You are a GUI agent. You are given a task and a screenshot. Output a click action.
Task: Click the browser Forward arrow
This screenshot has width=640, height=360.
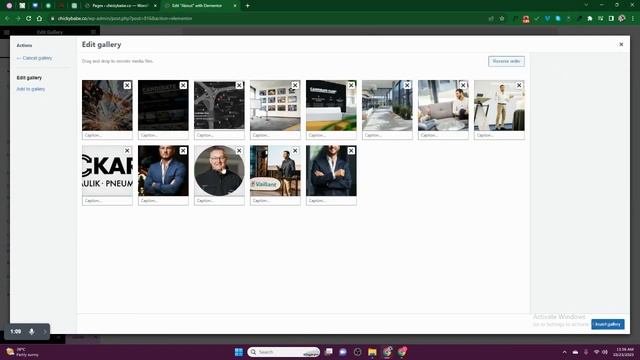tap(18, 18)
